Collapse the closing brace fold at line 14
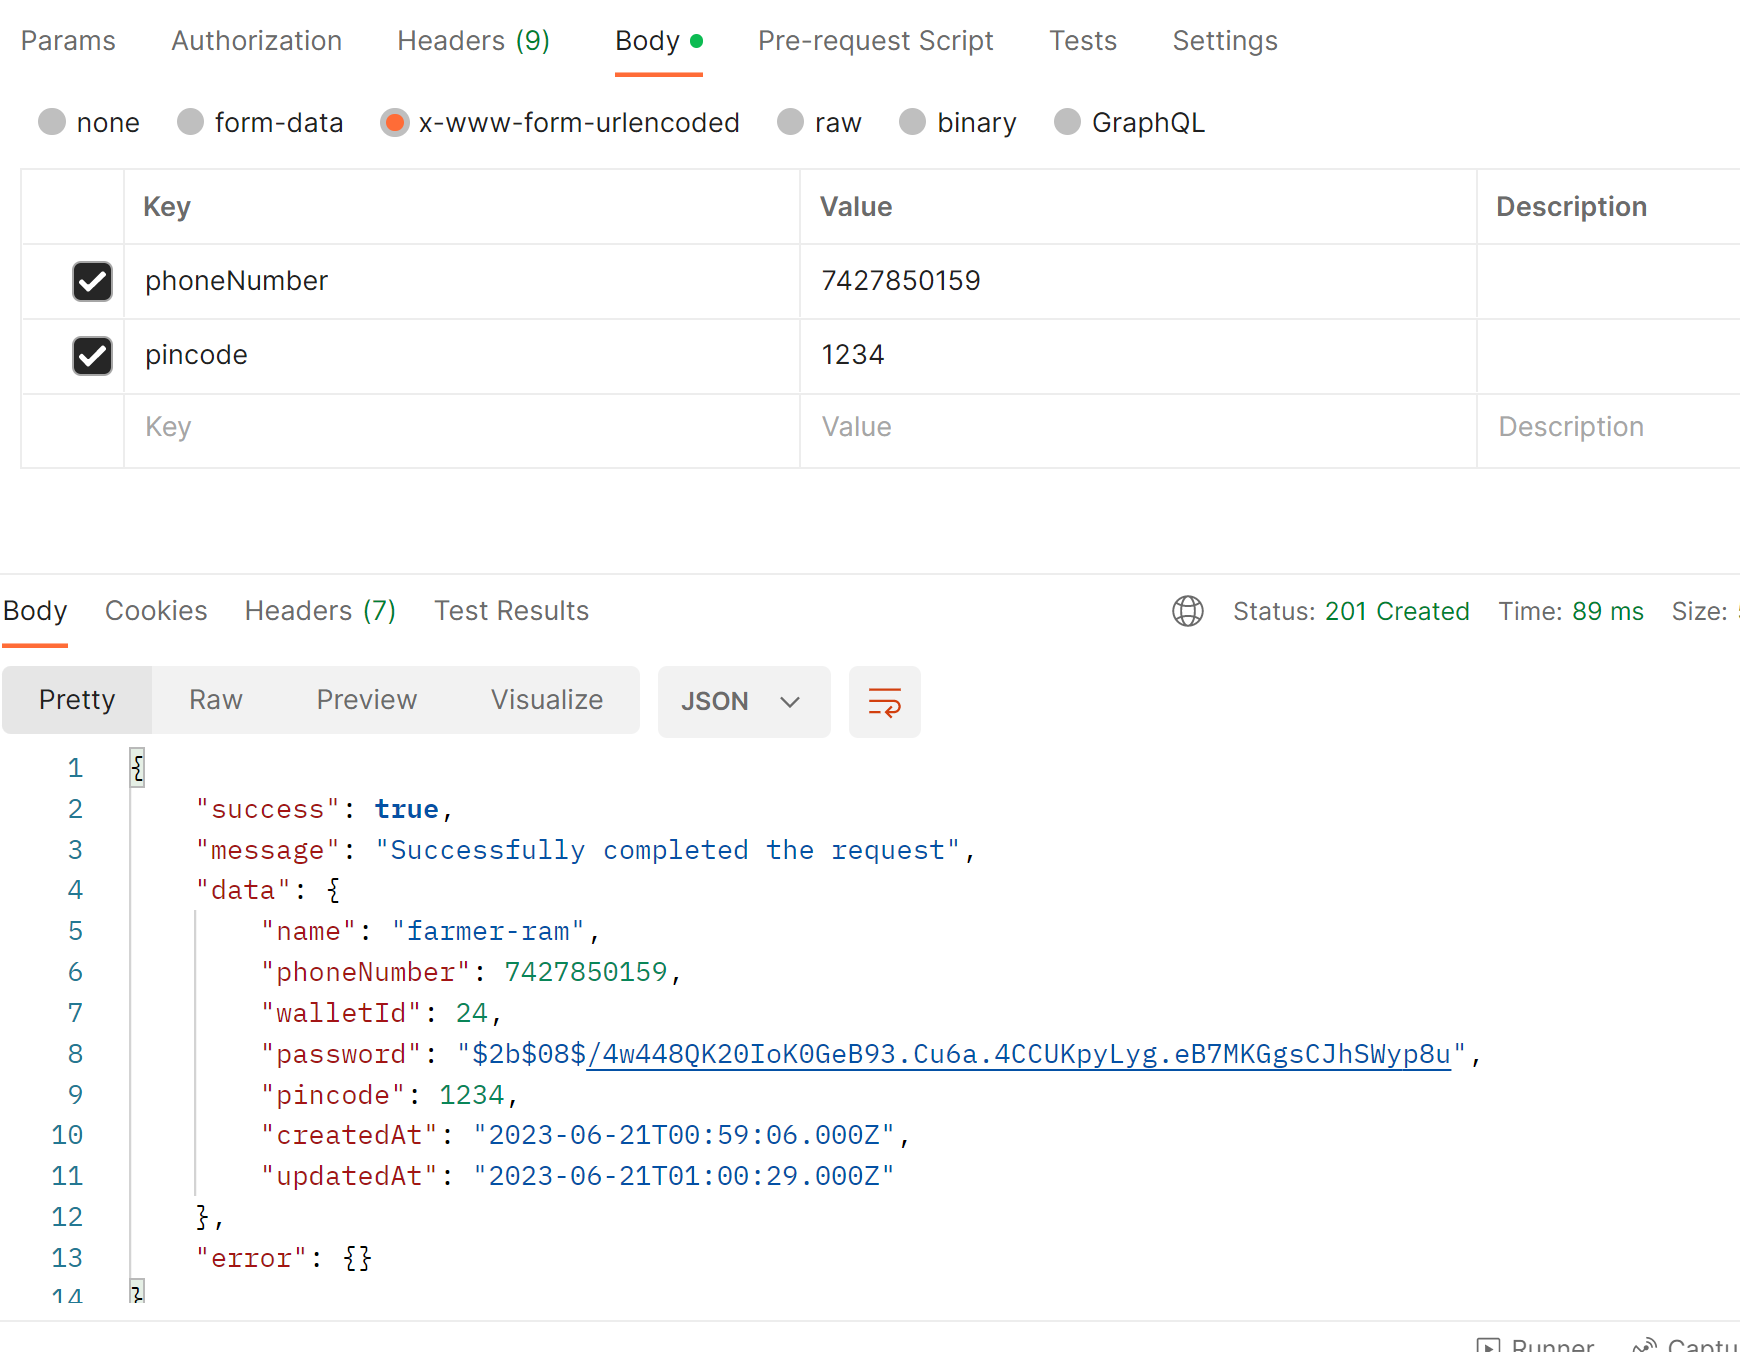The width and height of the screenshot is (1740, 1352). (137, 1295)
